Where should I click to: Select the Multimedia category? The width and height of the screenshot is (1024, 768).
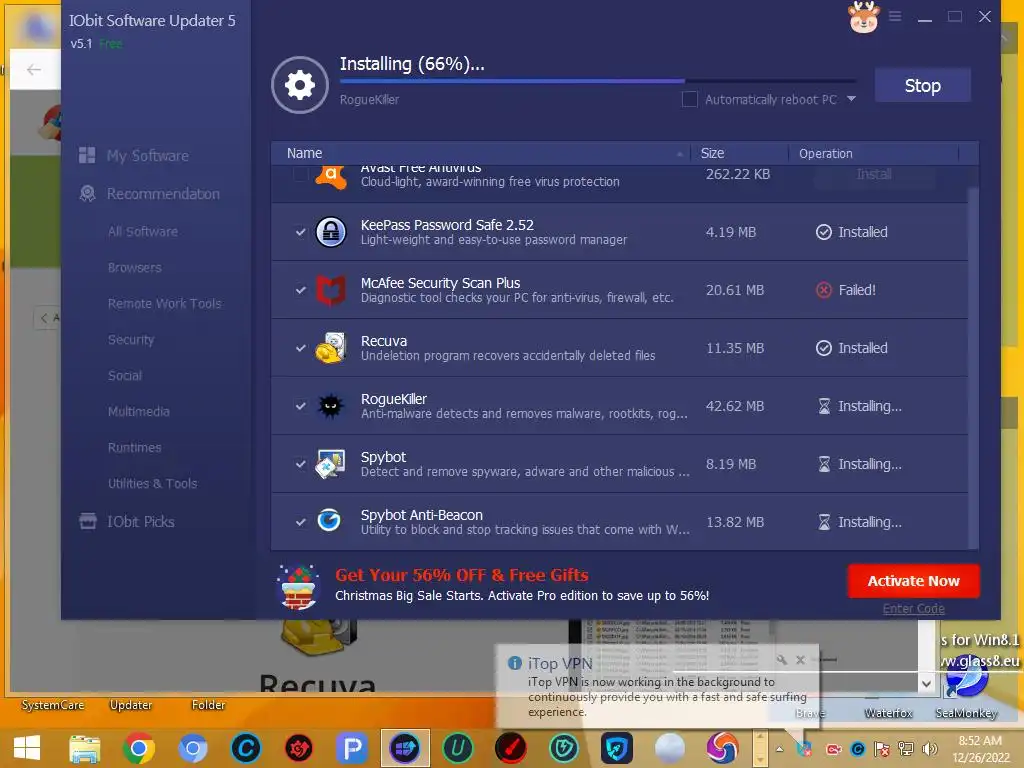[138, 411]
